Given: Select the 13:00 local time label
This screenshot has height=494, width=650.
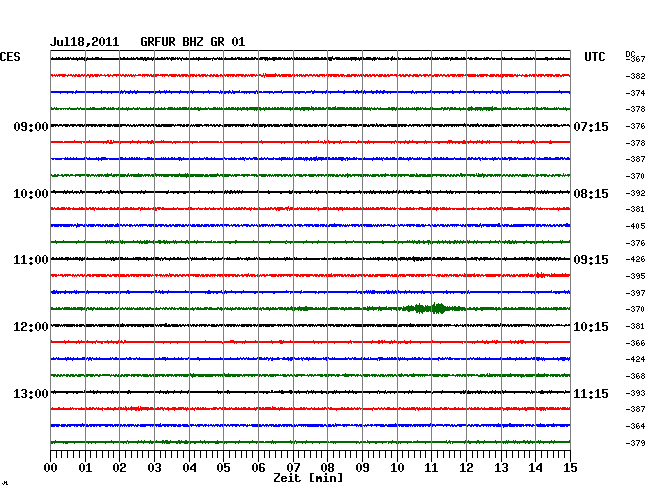Looking at the screenshot, I should pos(31,393).
